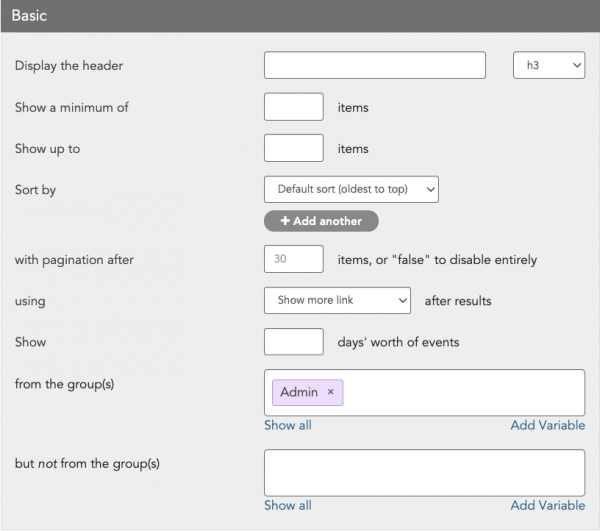The image size is (600, 531).
Task: Click the Basic section header
Action: (300, 16)
